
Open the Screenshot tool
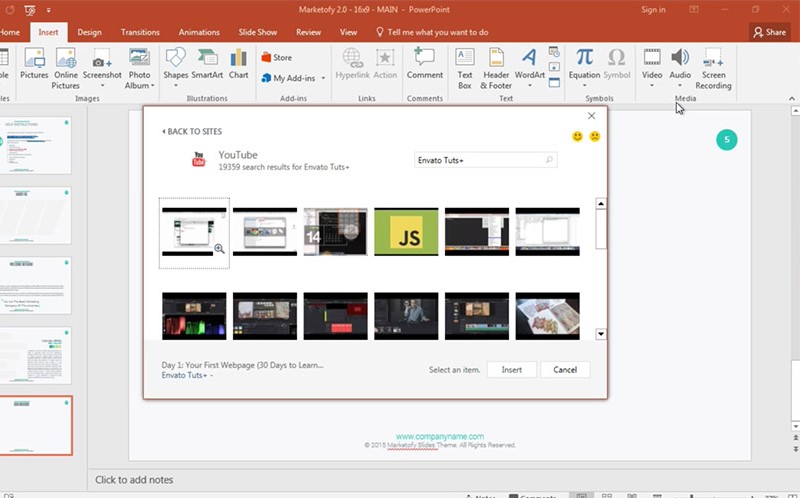click(102, 64)
